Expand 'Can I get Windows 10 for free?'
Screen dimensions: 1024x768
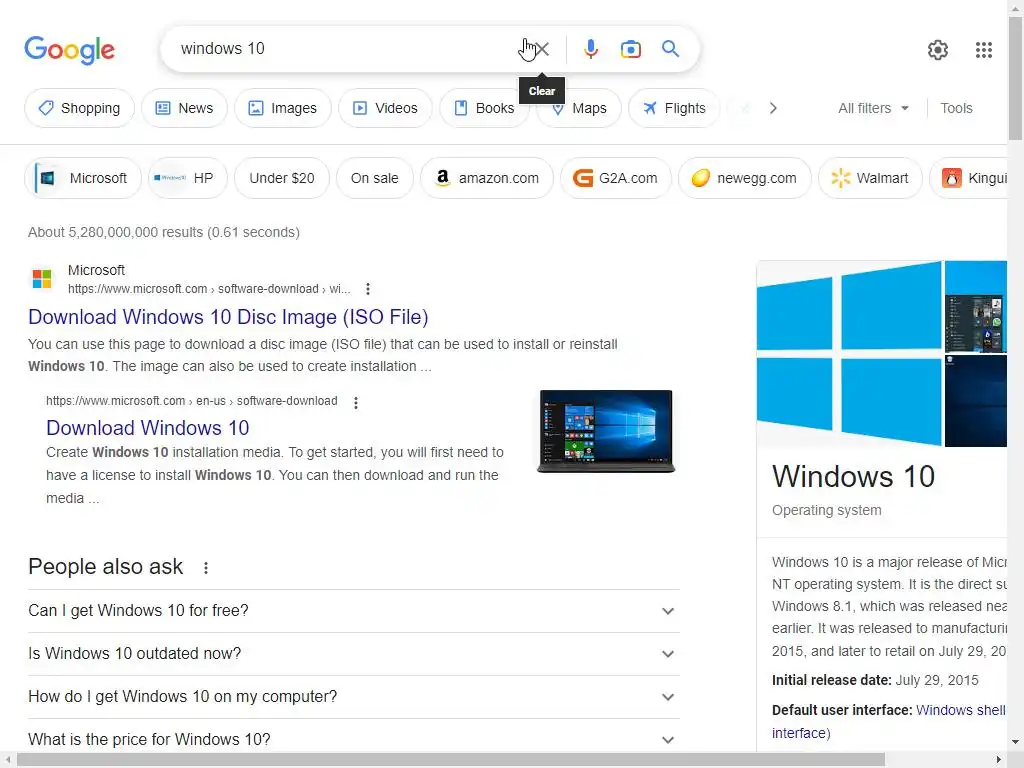pos(353,611)
